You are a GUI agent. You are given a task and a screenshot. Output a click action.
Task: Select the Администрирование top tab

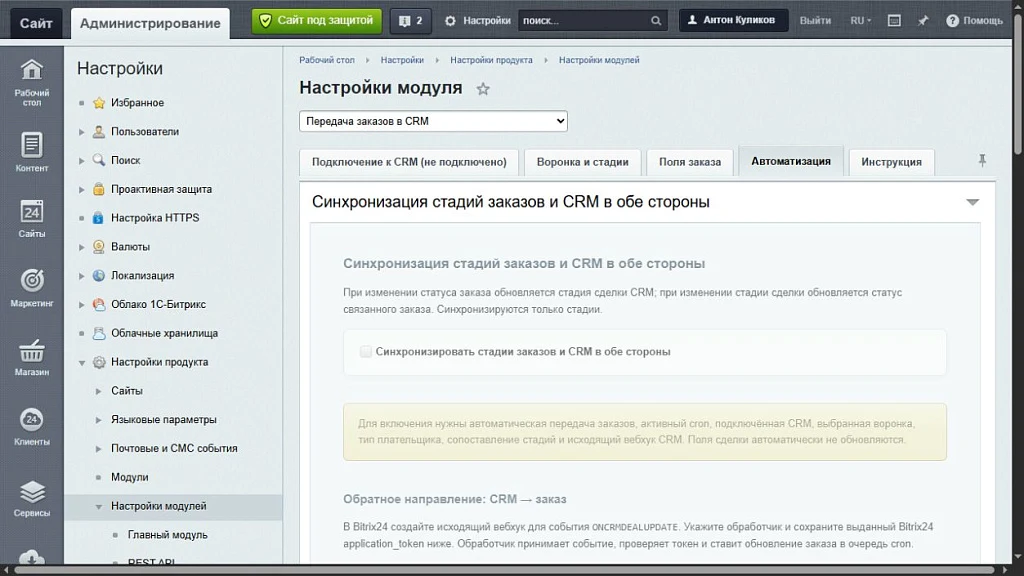tap(150, 24)
